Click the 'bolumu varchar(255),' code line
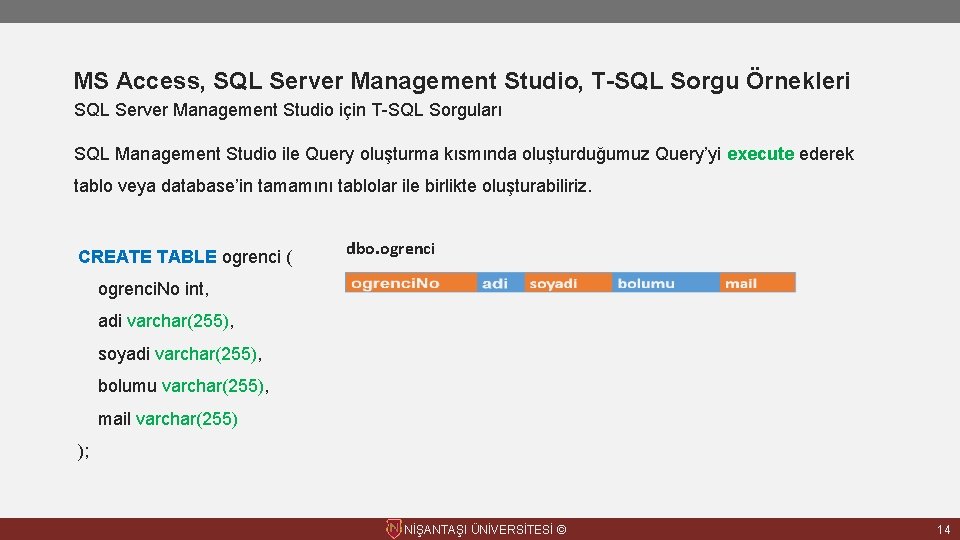 [x=183, y=386]
